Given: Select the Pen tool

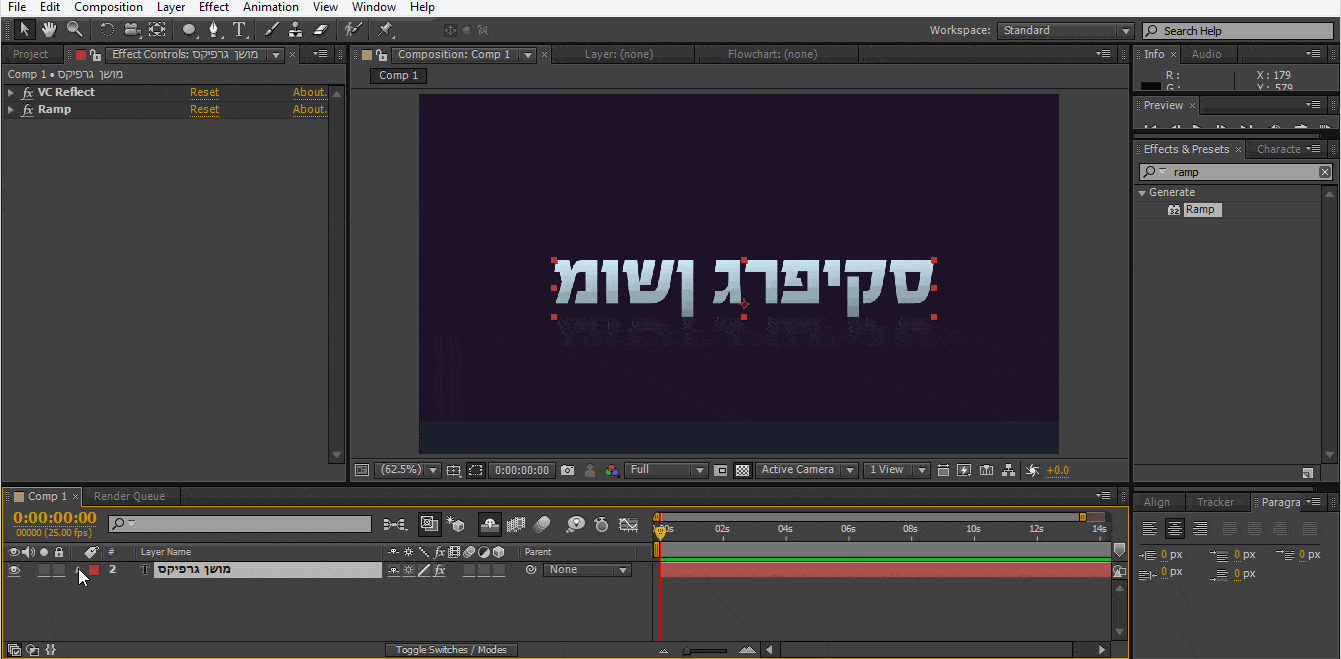Looking at the screenshot, I should coord(214,29).
